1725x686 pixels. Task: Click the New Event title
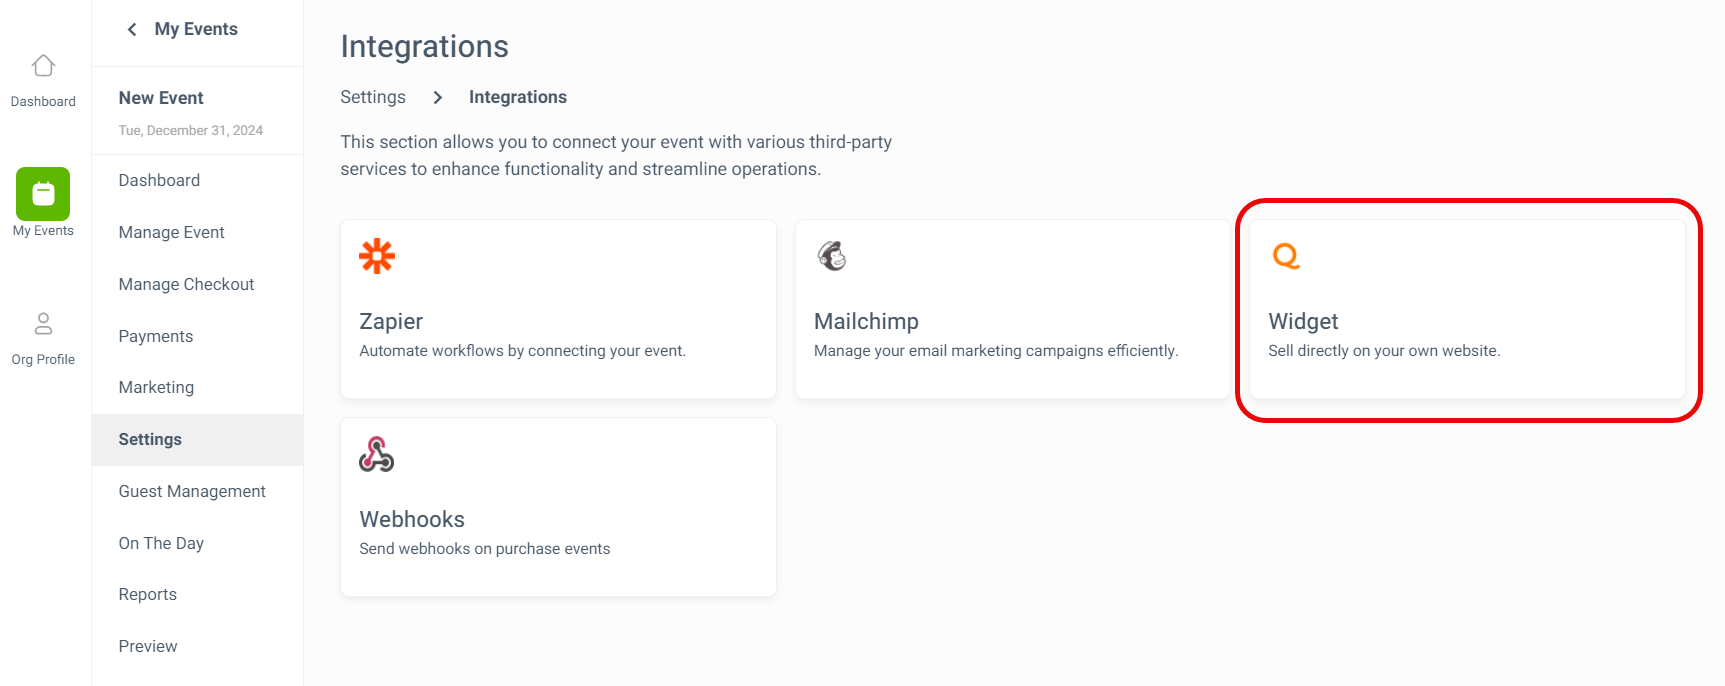tap(161, 98)
